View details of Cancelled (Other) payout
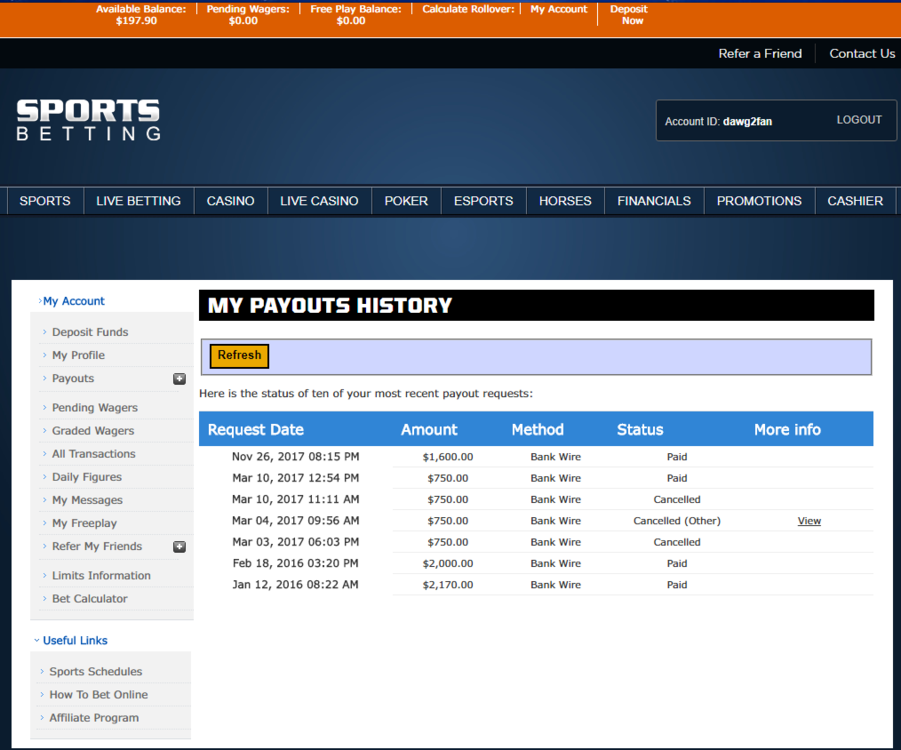901x750 pixels. (809, 521)
